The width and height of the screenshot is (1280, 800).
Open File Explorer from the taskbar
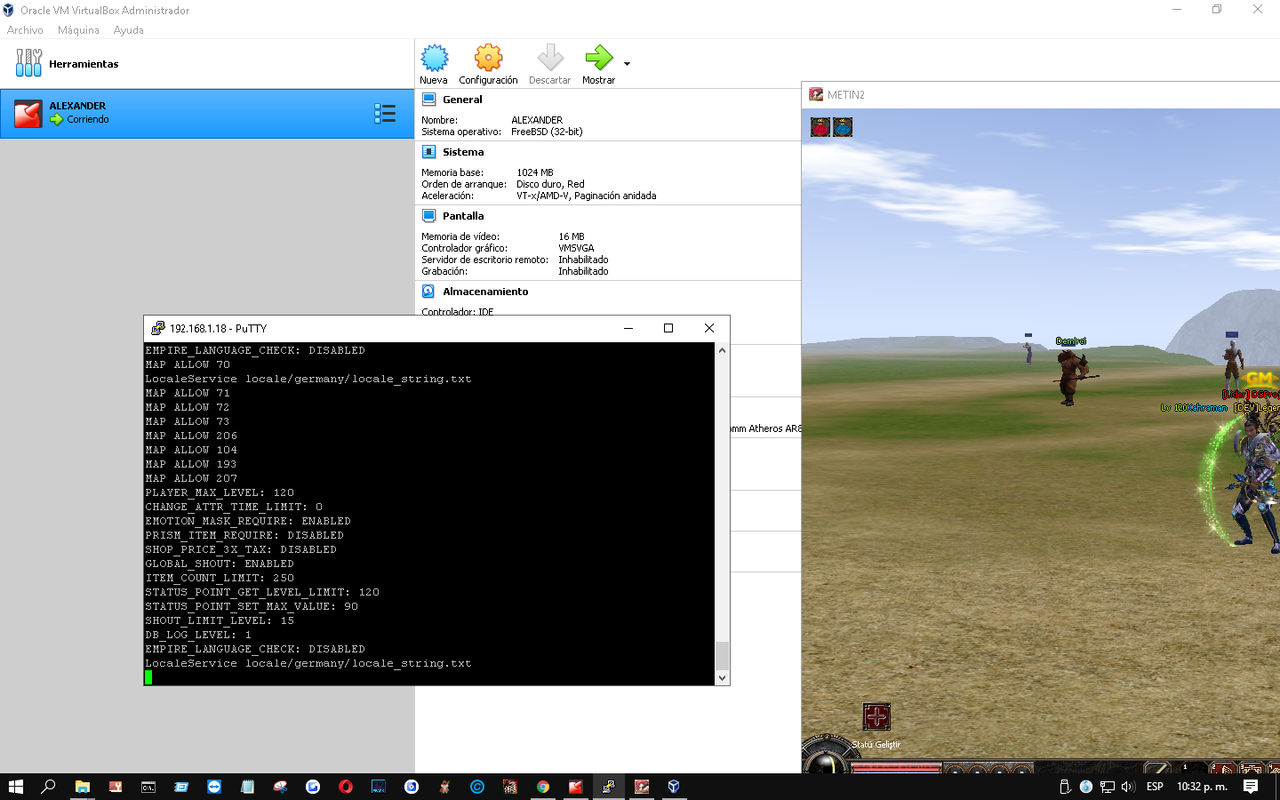tap(82, 787)
